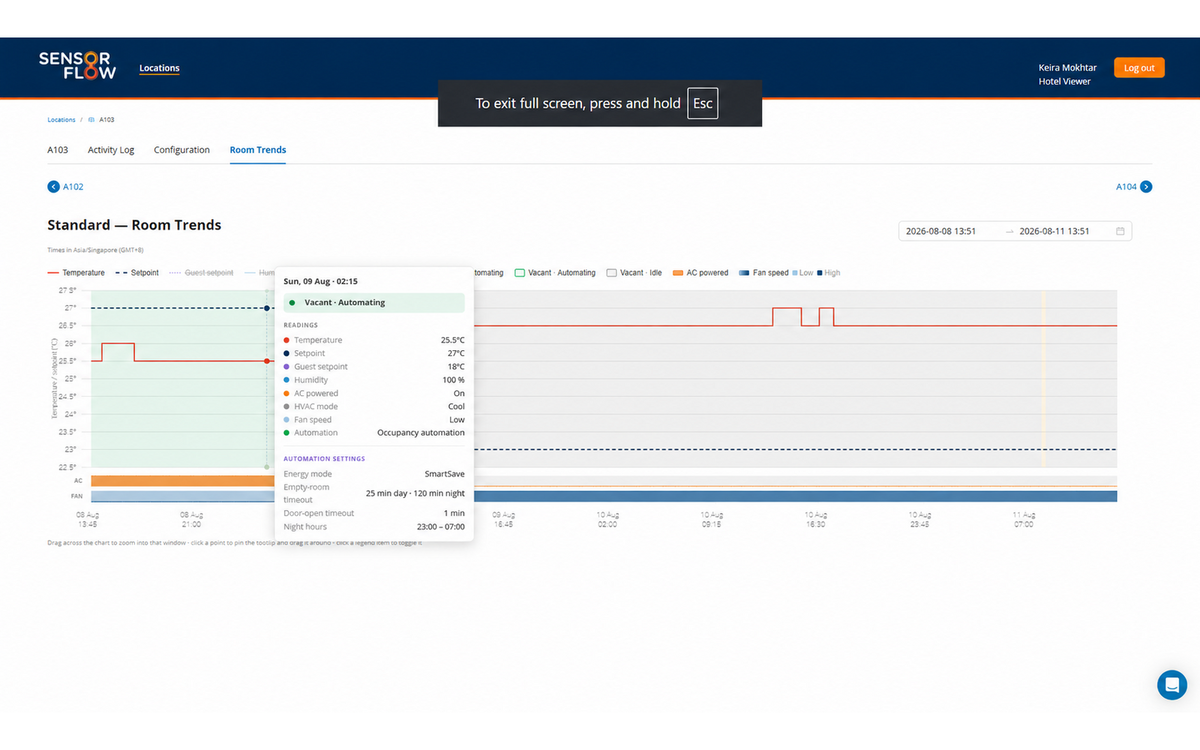Viewport: 1200px width, 750px height.
Task: Toggle Setpoint series in legend
Action: tap(137, 273)
